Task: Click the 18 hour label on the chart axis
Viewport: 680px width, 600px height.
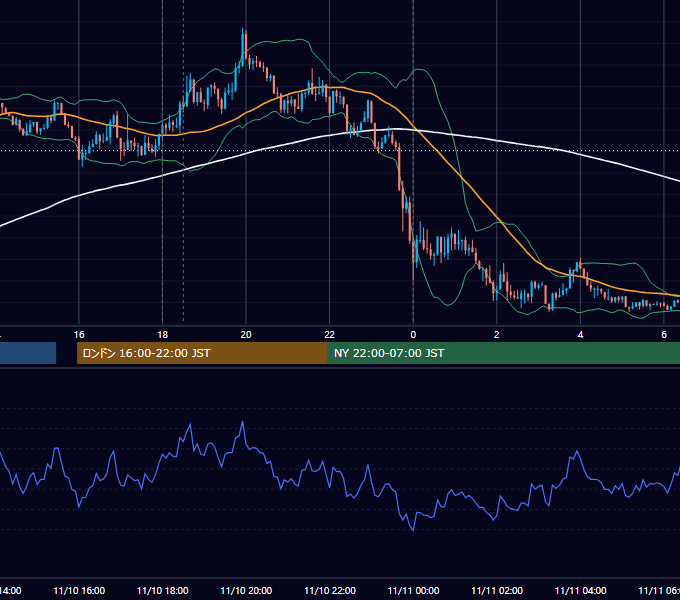Action: pos(162,335)
